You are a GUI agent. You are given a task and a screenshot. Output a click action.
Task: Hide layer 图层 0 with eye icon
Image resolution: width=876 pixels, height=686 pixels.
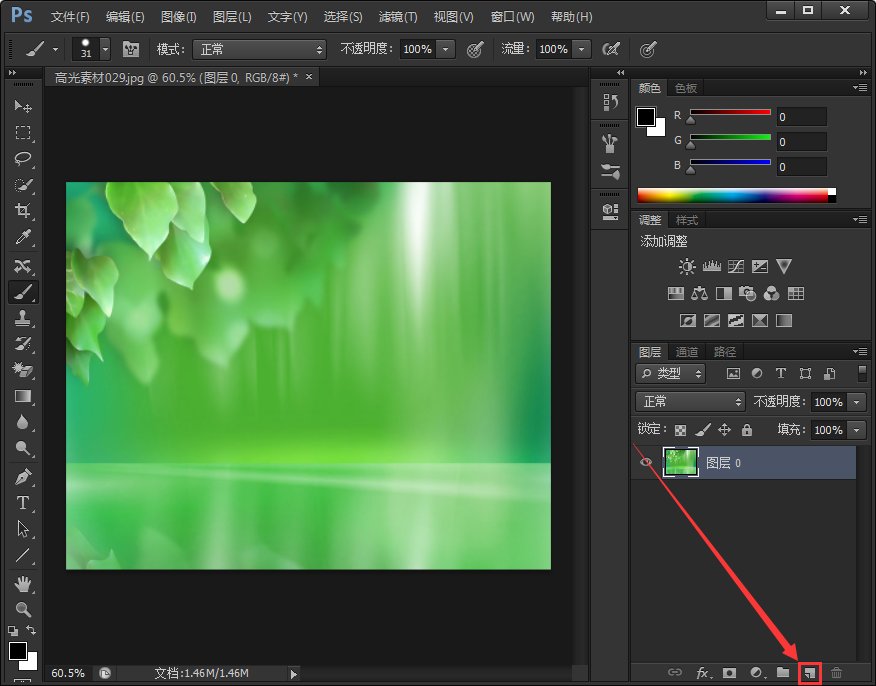coord(646,462)
